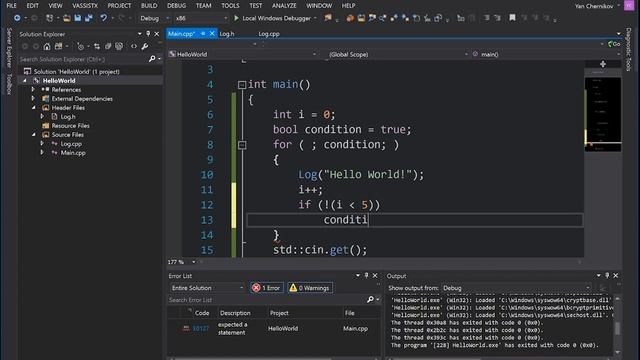Click the Visual Assist Go button
This screenshot has height=360, width=640.
click(x=614, y=44)
